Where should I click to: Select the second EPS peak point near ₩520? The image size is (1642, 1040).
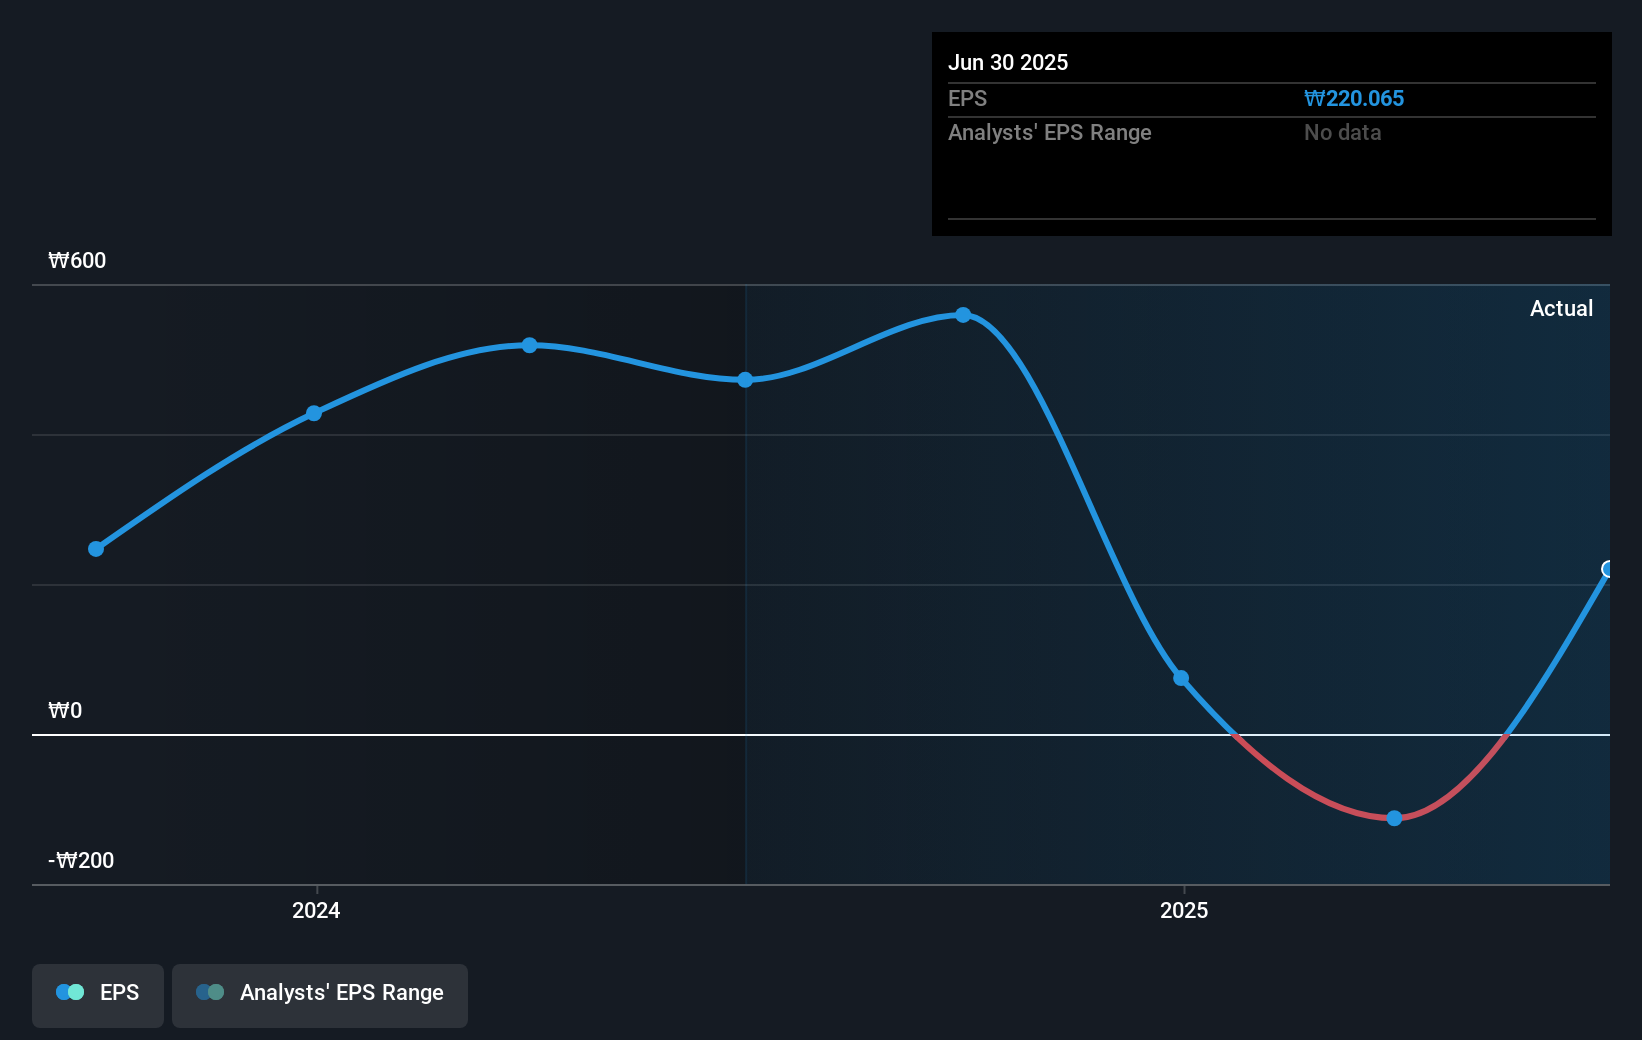[529, 345]
